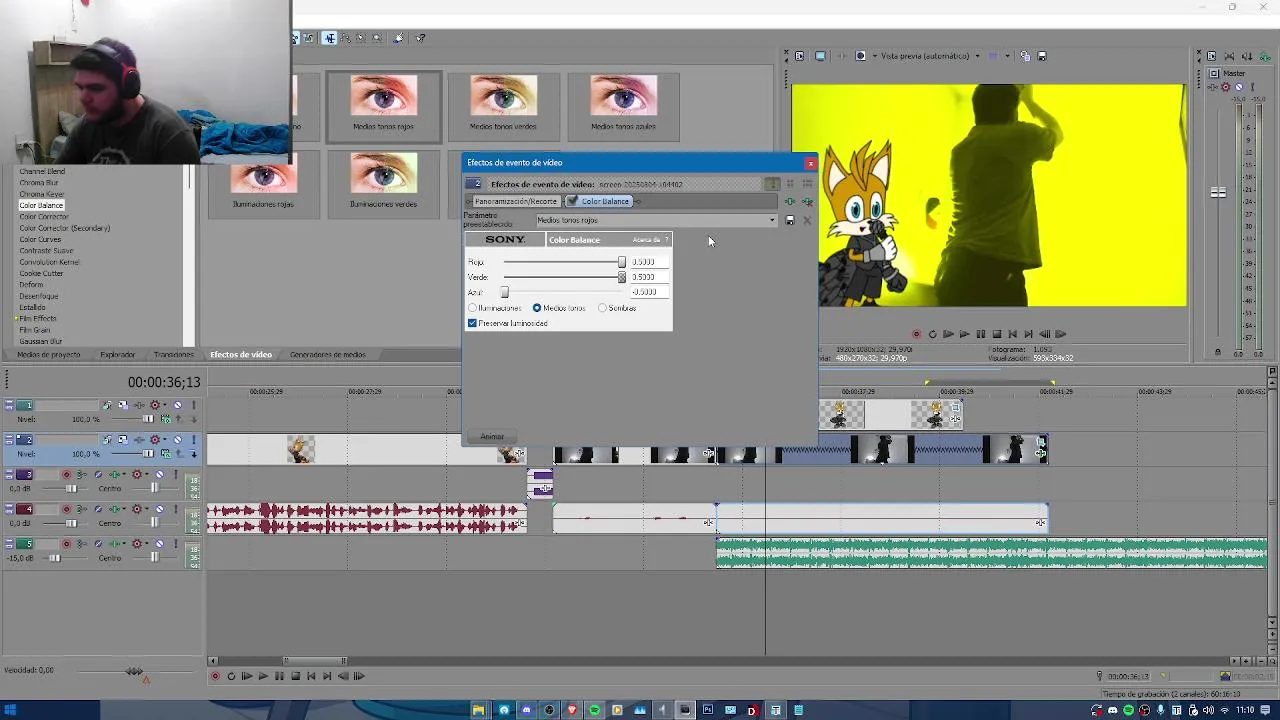Copy snapshot to clipboard in preview toolbar

point(1026,56)
